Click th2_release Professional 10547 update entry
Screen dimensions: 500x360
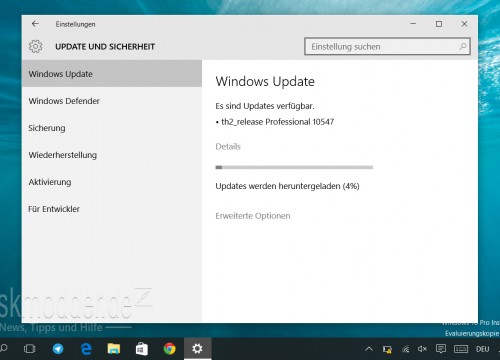(x=275, y=122)
